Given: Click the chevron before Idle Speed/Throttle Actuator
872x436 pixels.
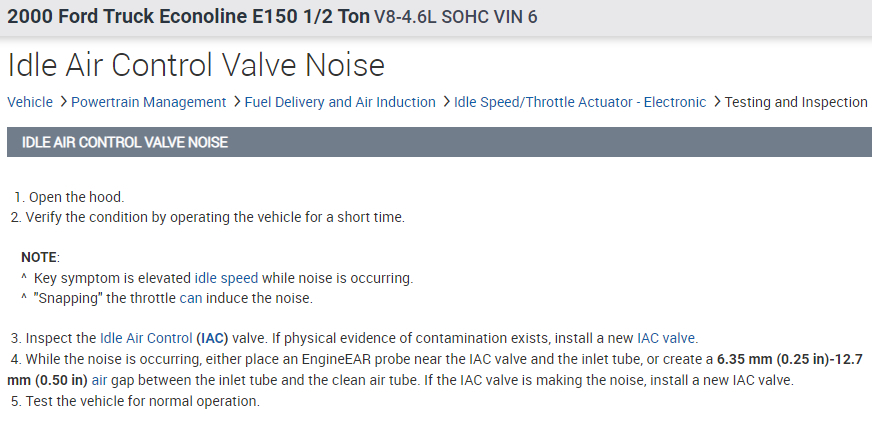Looking at the screenshot, I should click(x=445, y=102).
